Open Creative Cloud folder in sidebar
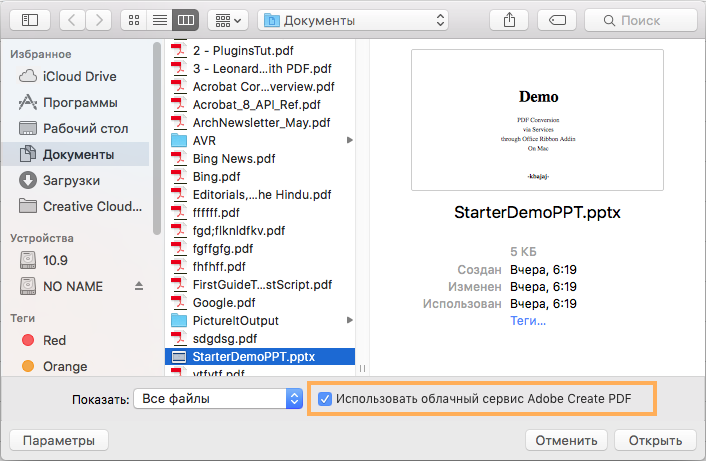 (76, 207)
